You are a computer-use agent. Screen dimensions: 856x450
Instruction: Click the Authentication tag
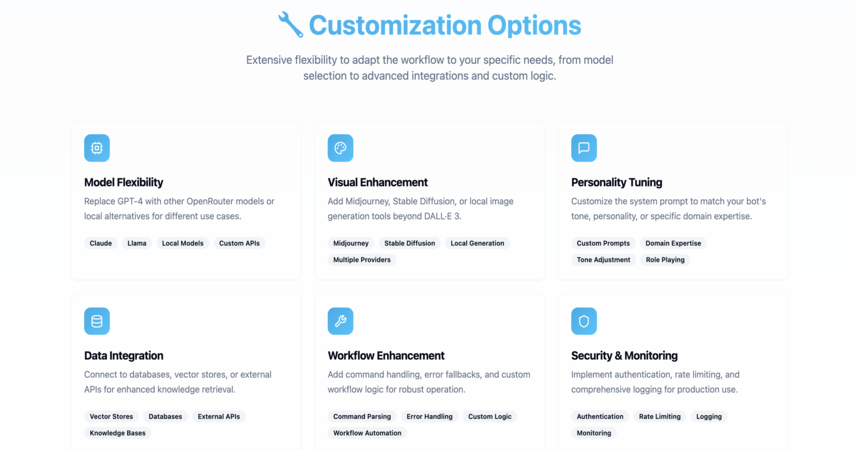[599, 416]
